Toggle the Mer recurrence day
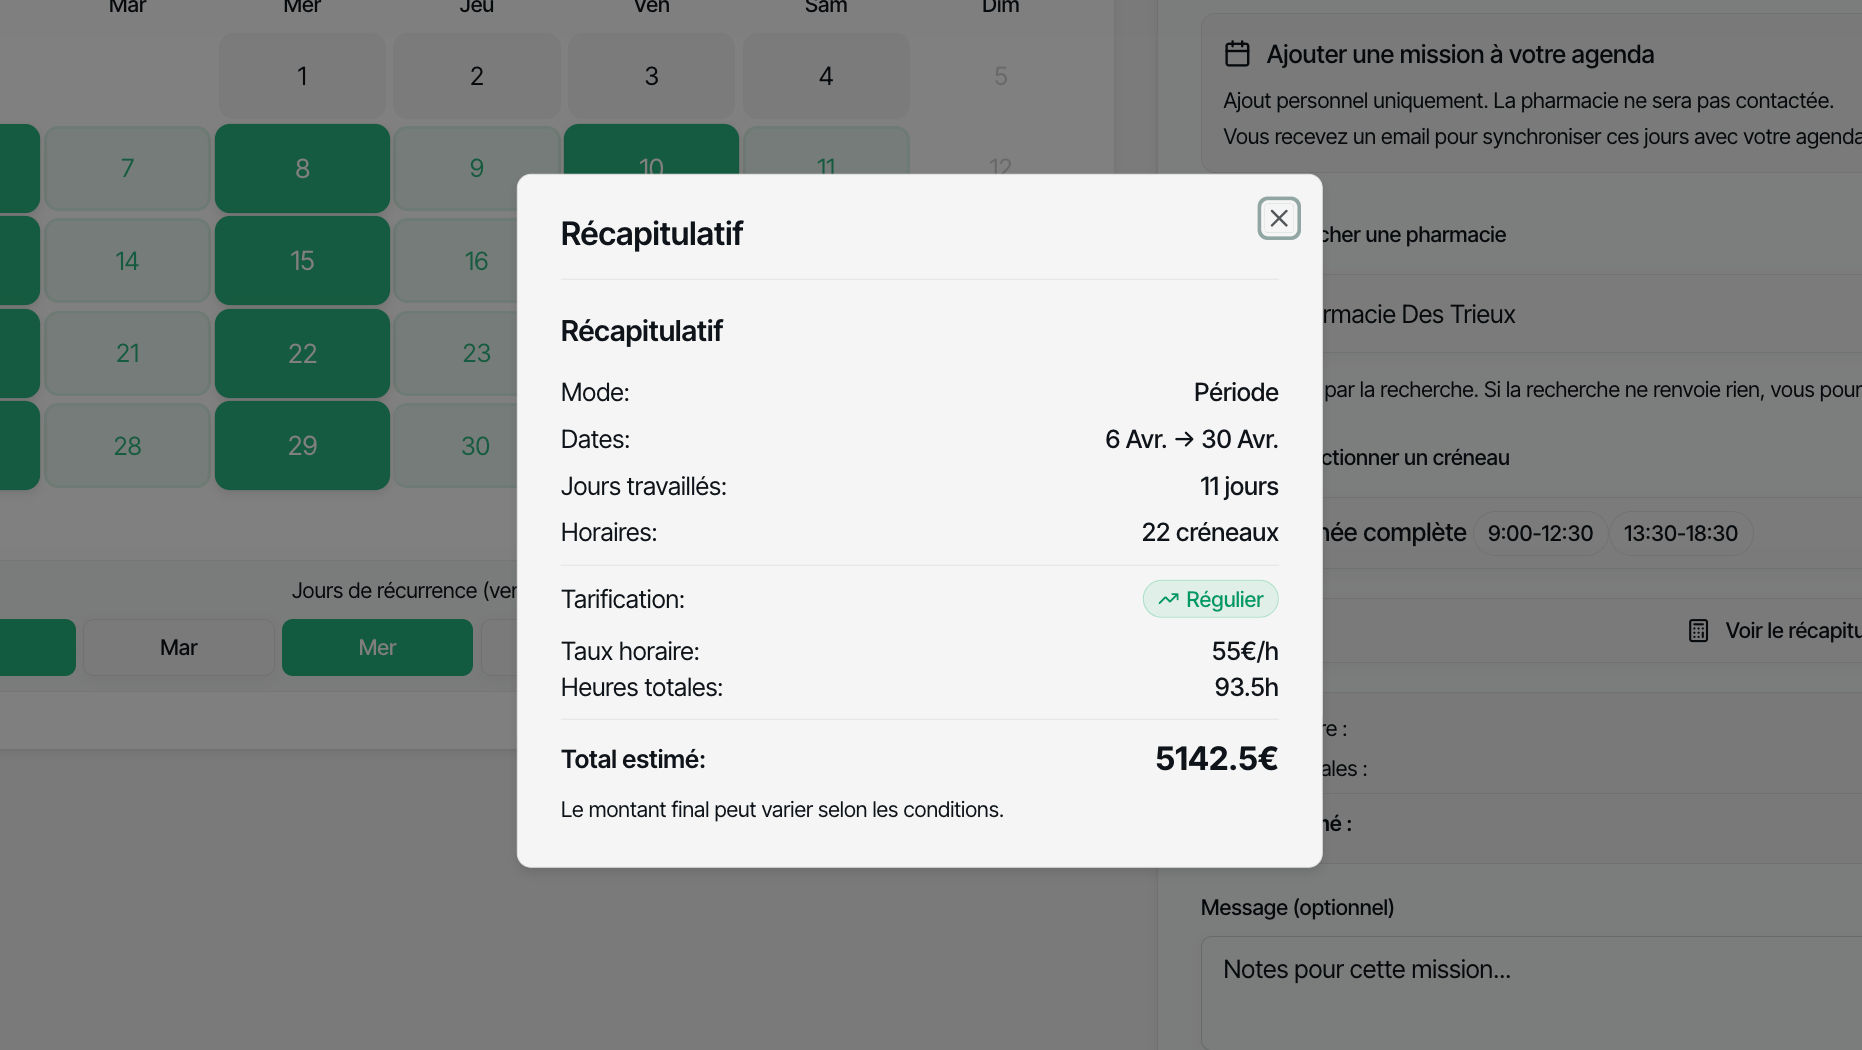Screen dimensions: 1862x1050 (377, 647)
